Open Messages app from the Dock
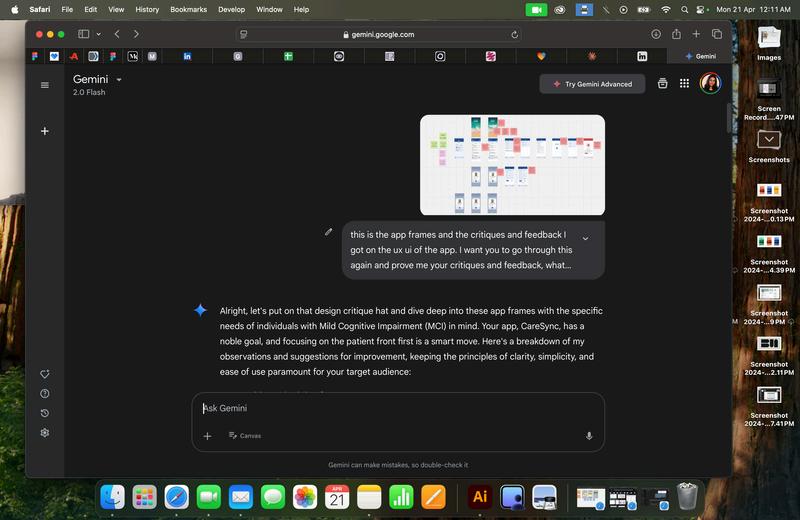The height and width of the screenshot is (520, 800). 272,497
